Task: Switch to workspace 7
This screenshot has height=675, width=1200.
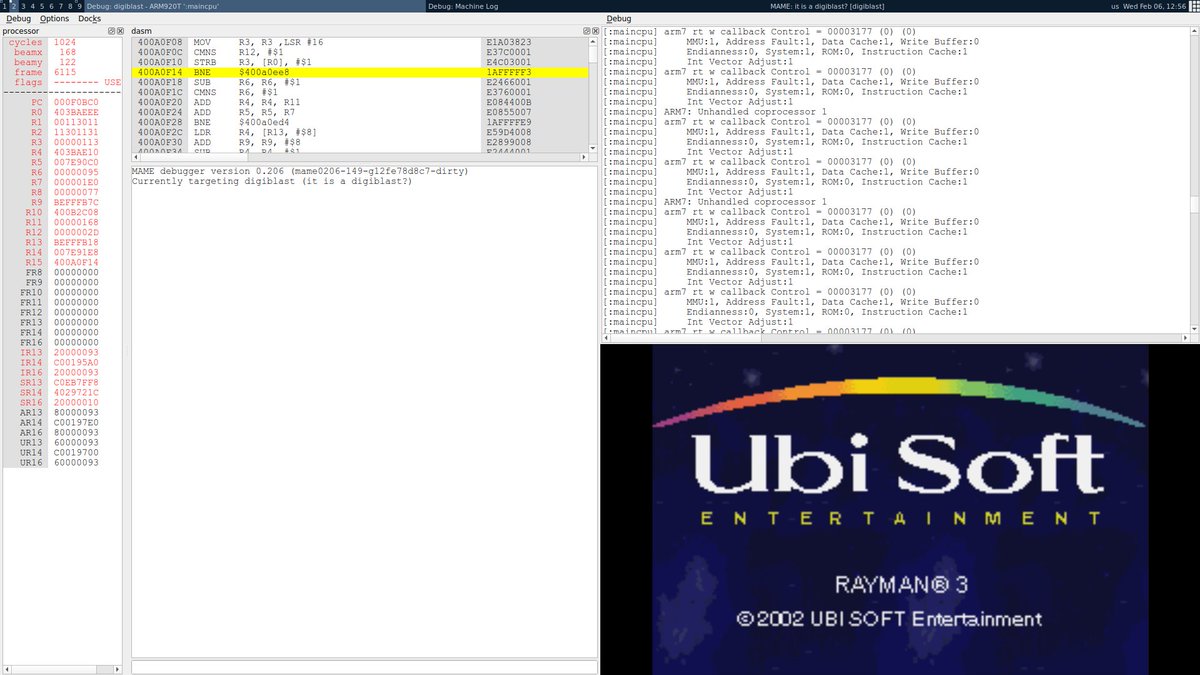Action: tap(60, 6)
